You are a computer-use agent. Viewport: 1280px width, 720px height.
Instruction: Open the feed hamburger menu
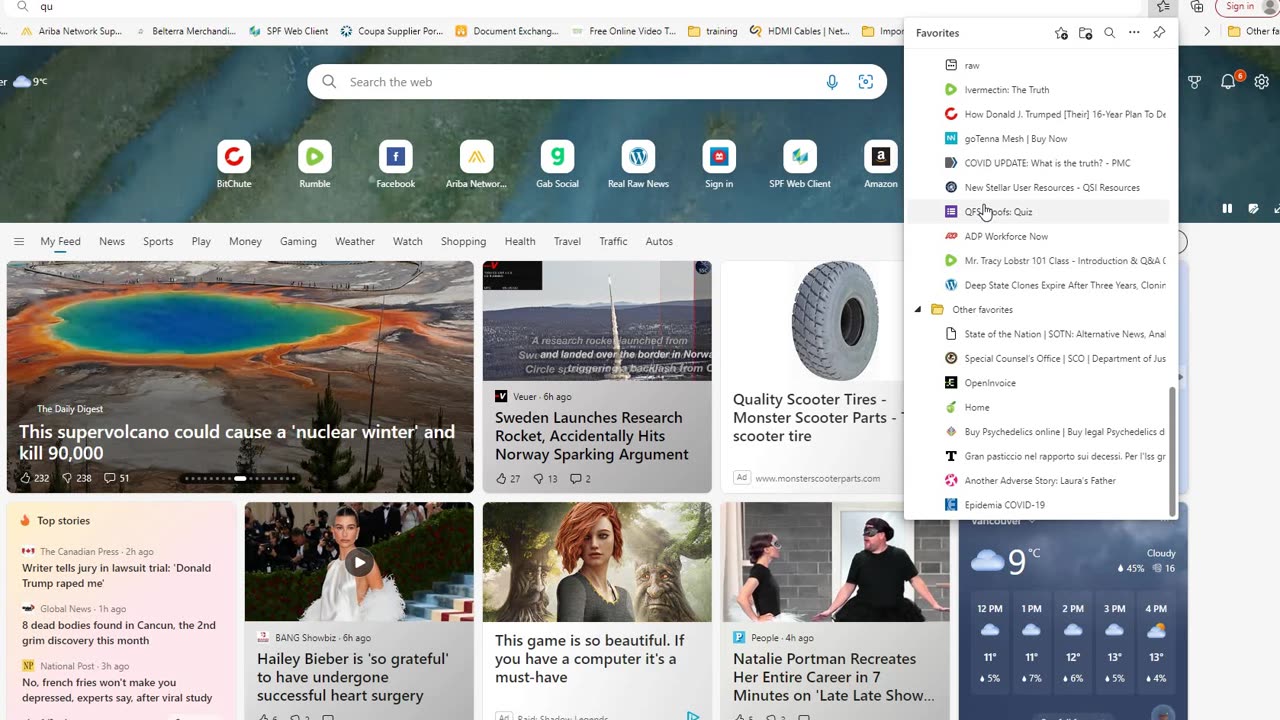(19, 241)
